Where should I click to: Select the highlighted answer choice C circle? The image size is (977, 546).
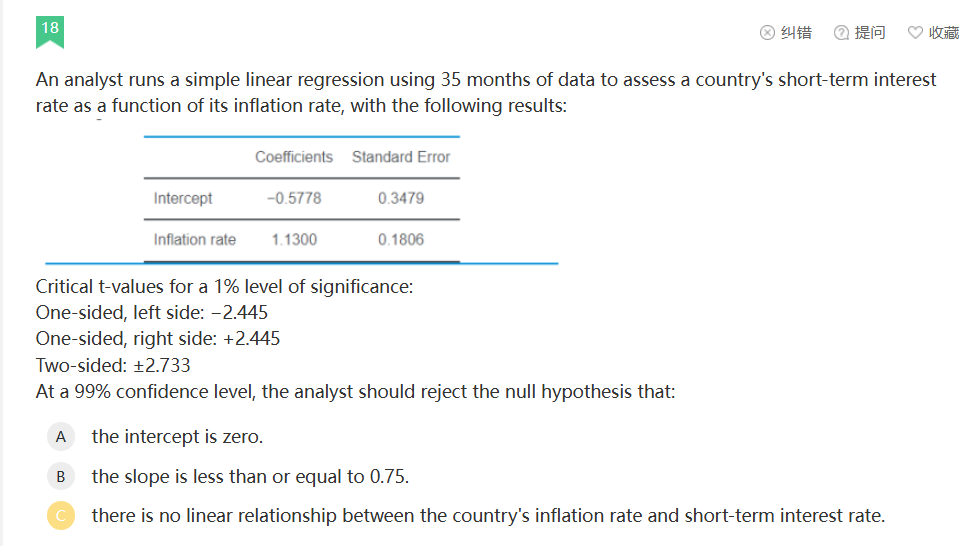[x=61, y=517]
